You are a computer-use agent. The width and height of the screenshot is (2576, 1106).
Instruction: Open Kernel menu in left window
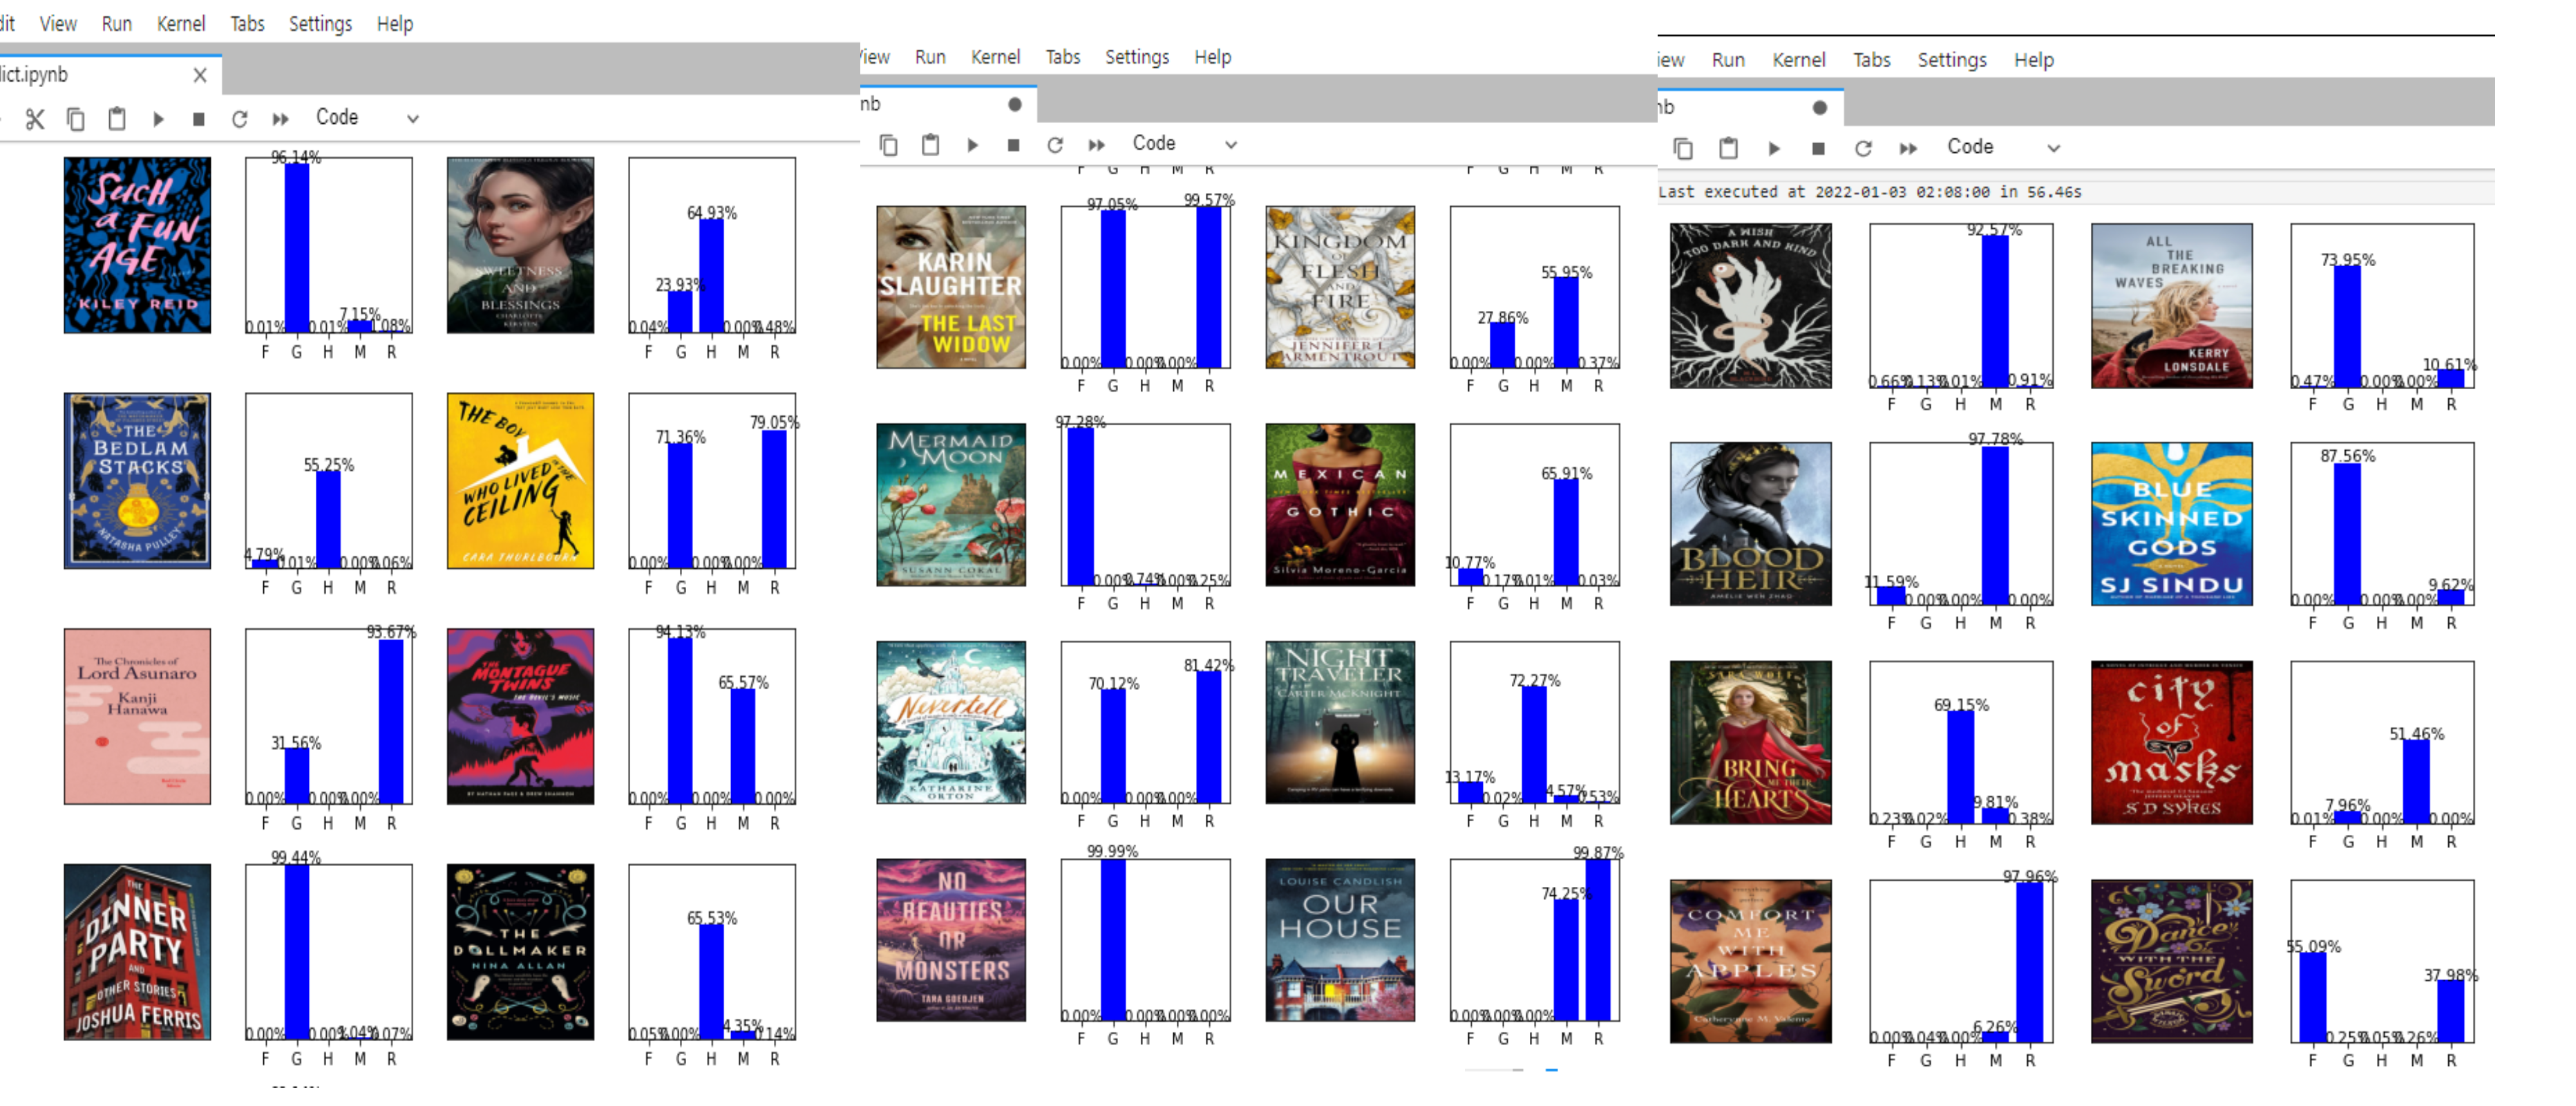[181, 23]
